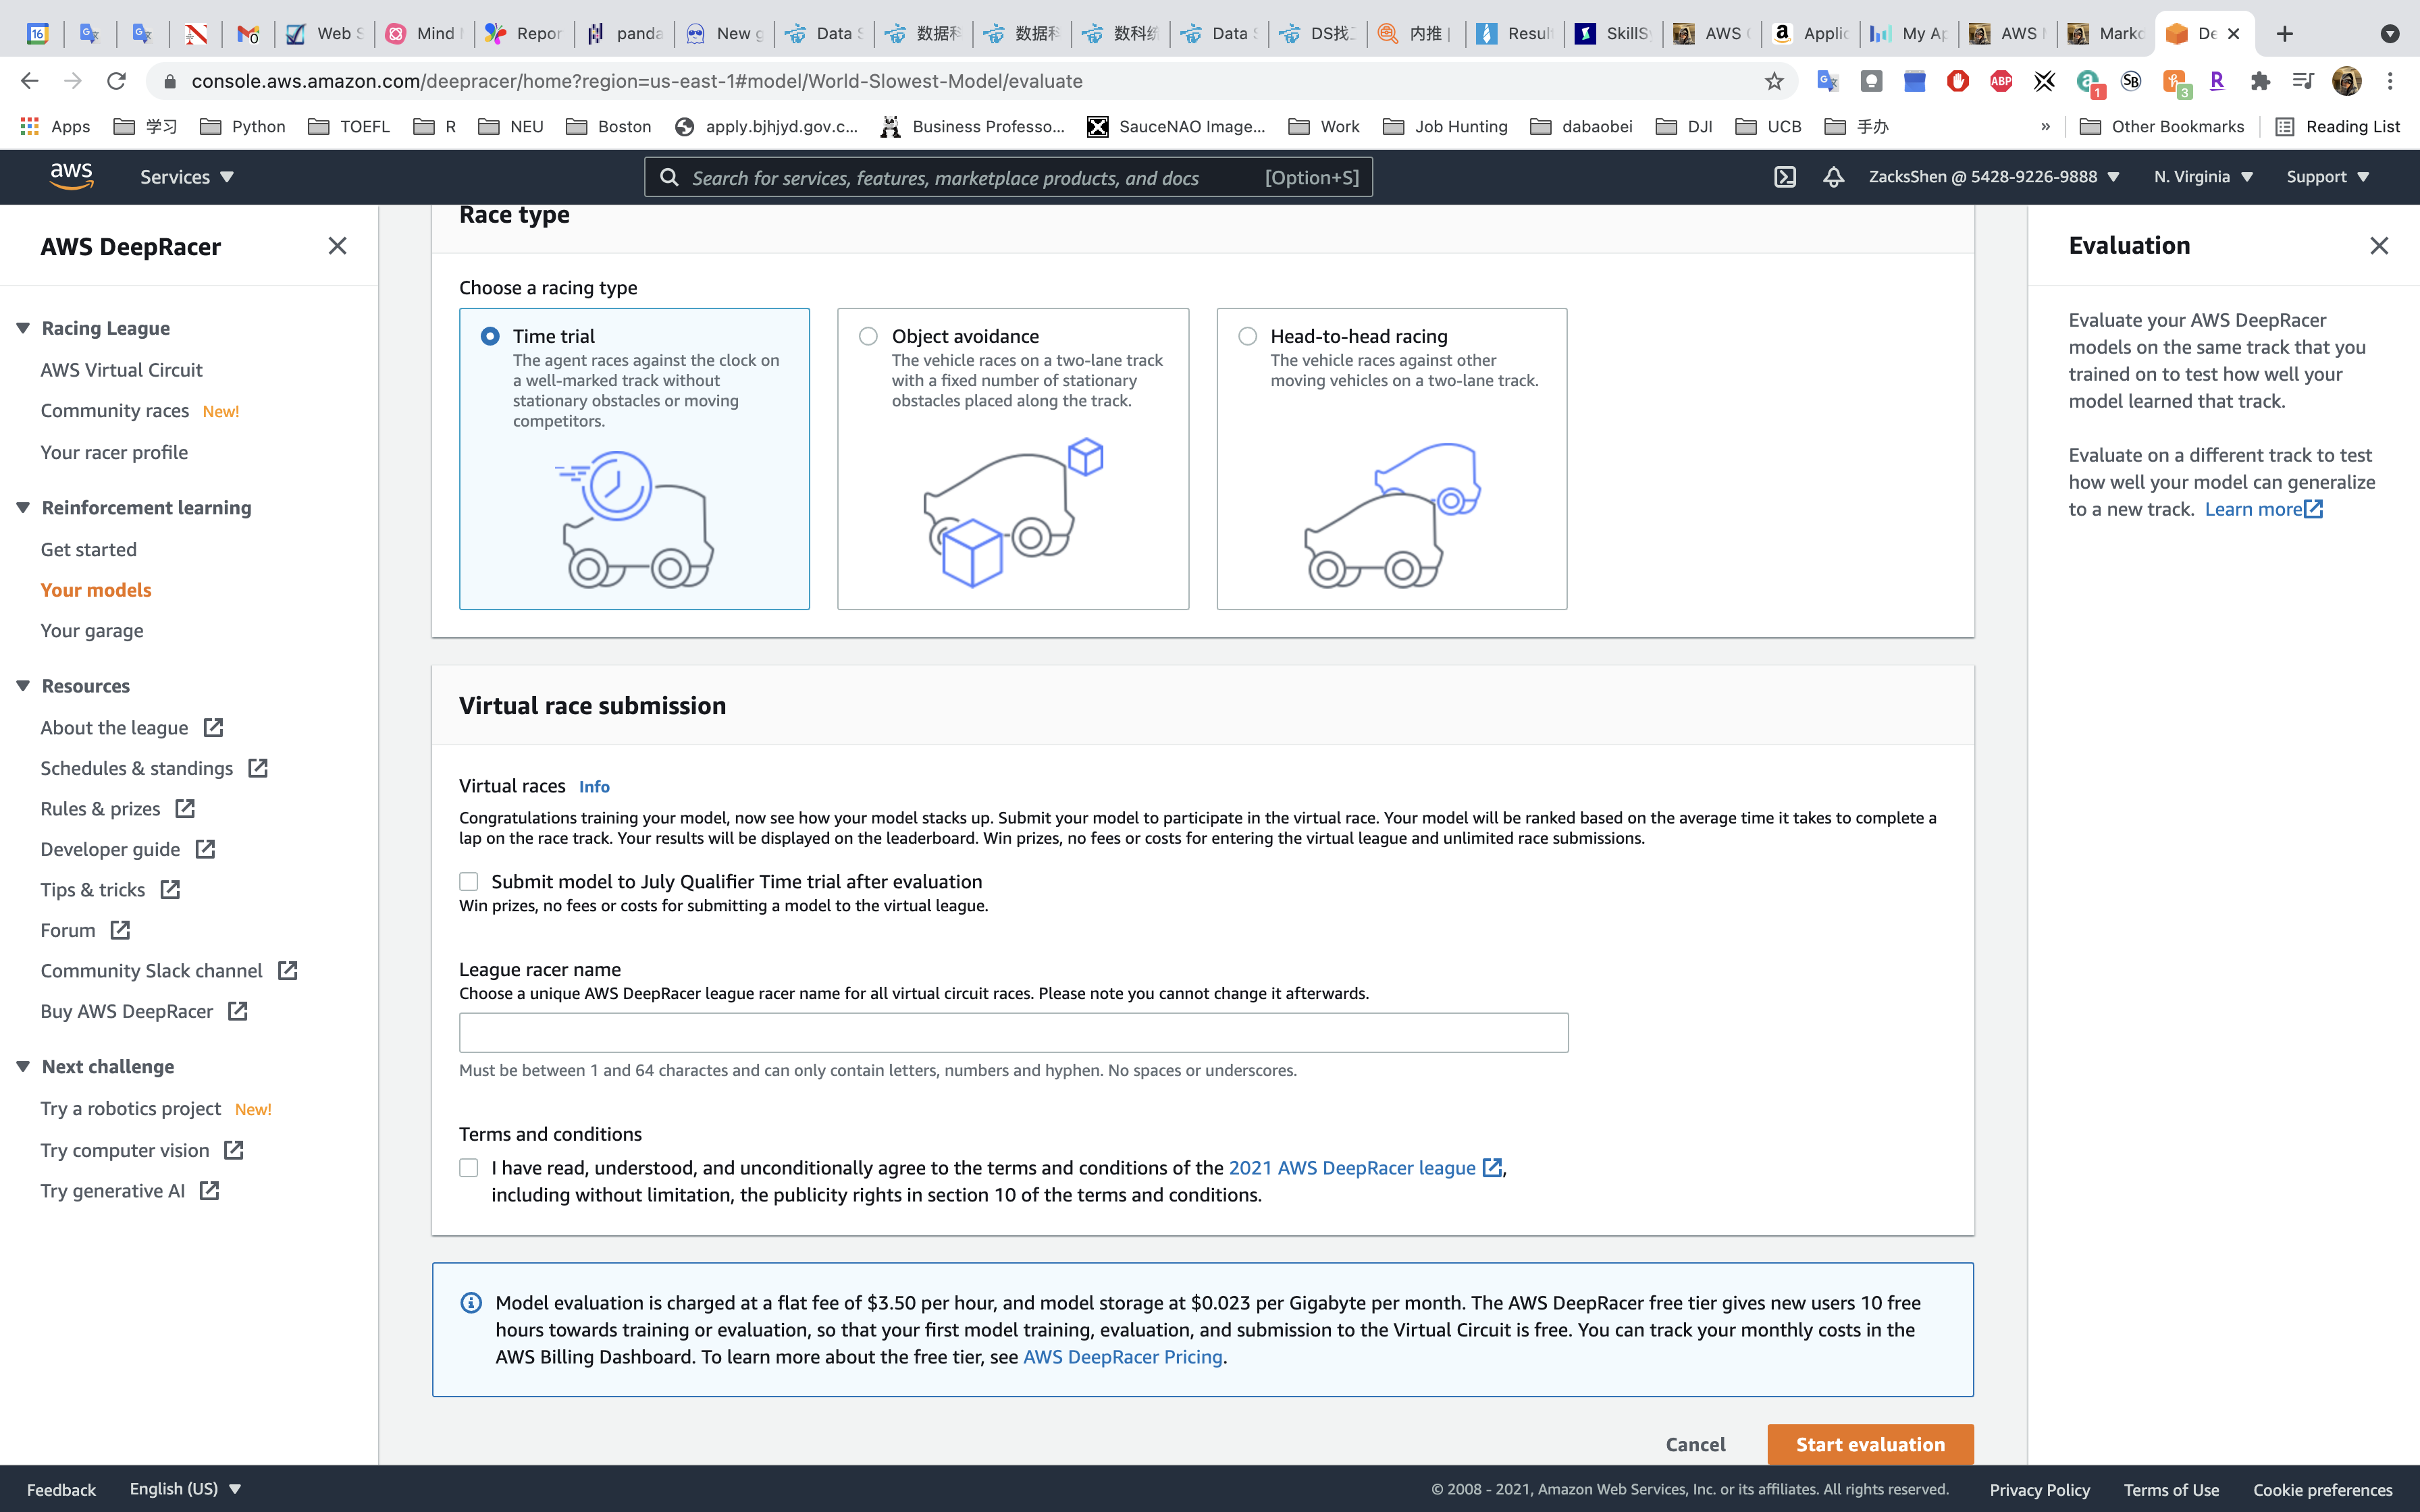Image resolution: width=2420 pixels, height=1512 pixels.
Task: Bookmark this page with star icon
Action: point(1774,81)
